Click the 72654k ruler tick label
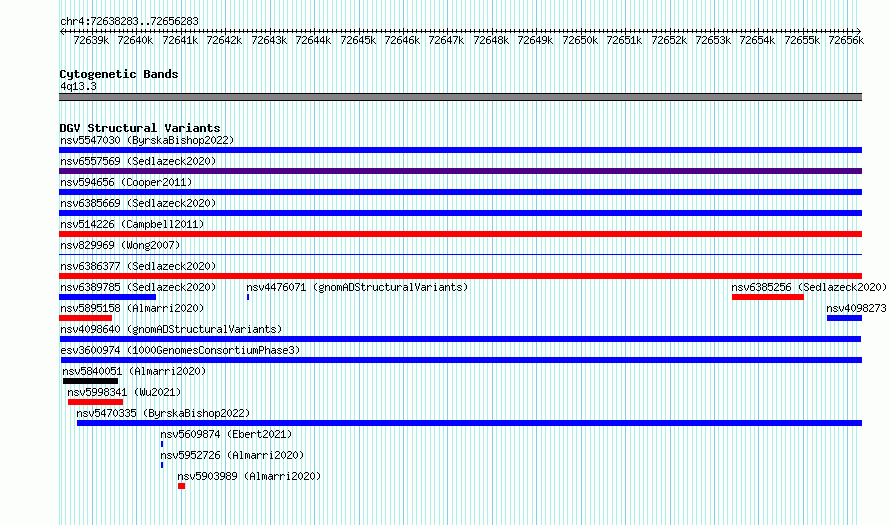 pos(758,40)
